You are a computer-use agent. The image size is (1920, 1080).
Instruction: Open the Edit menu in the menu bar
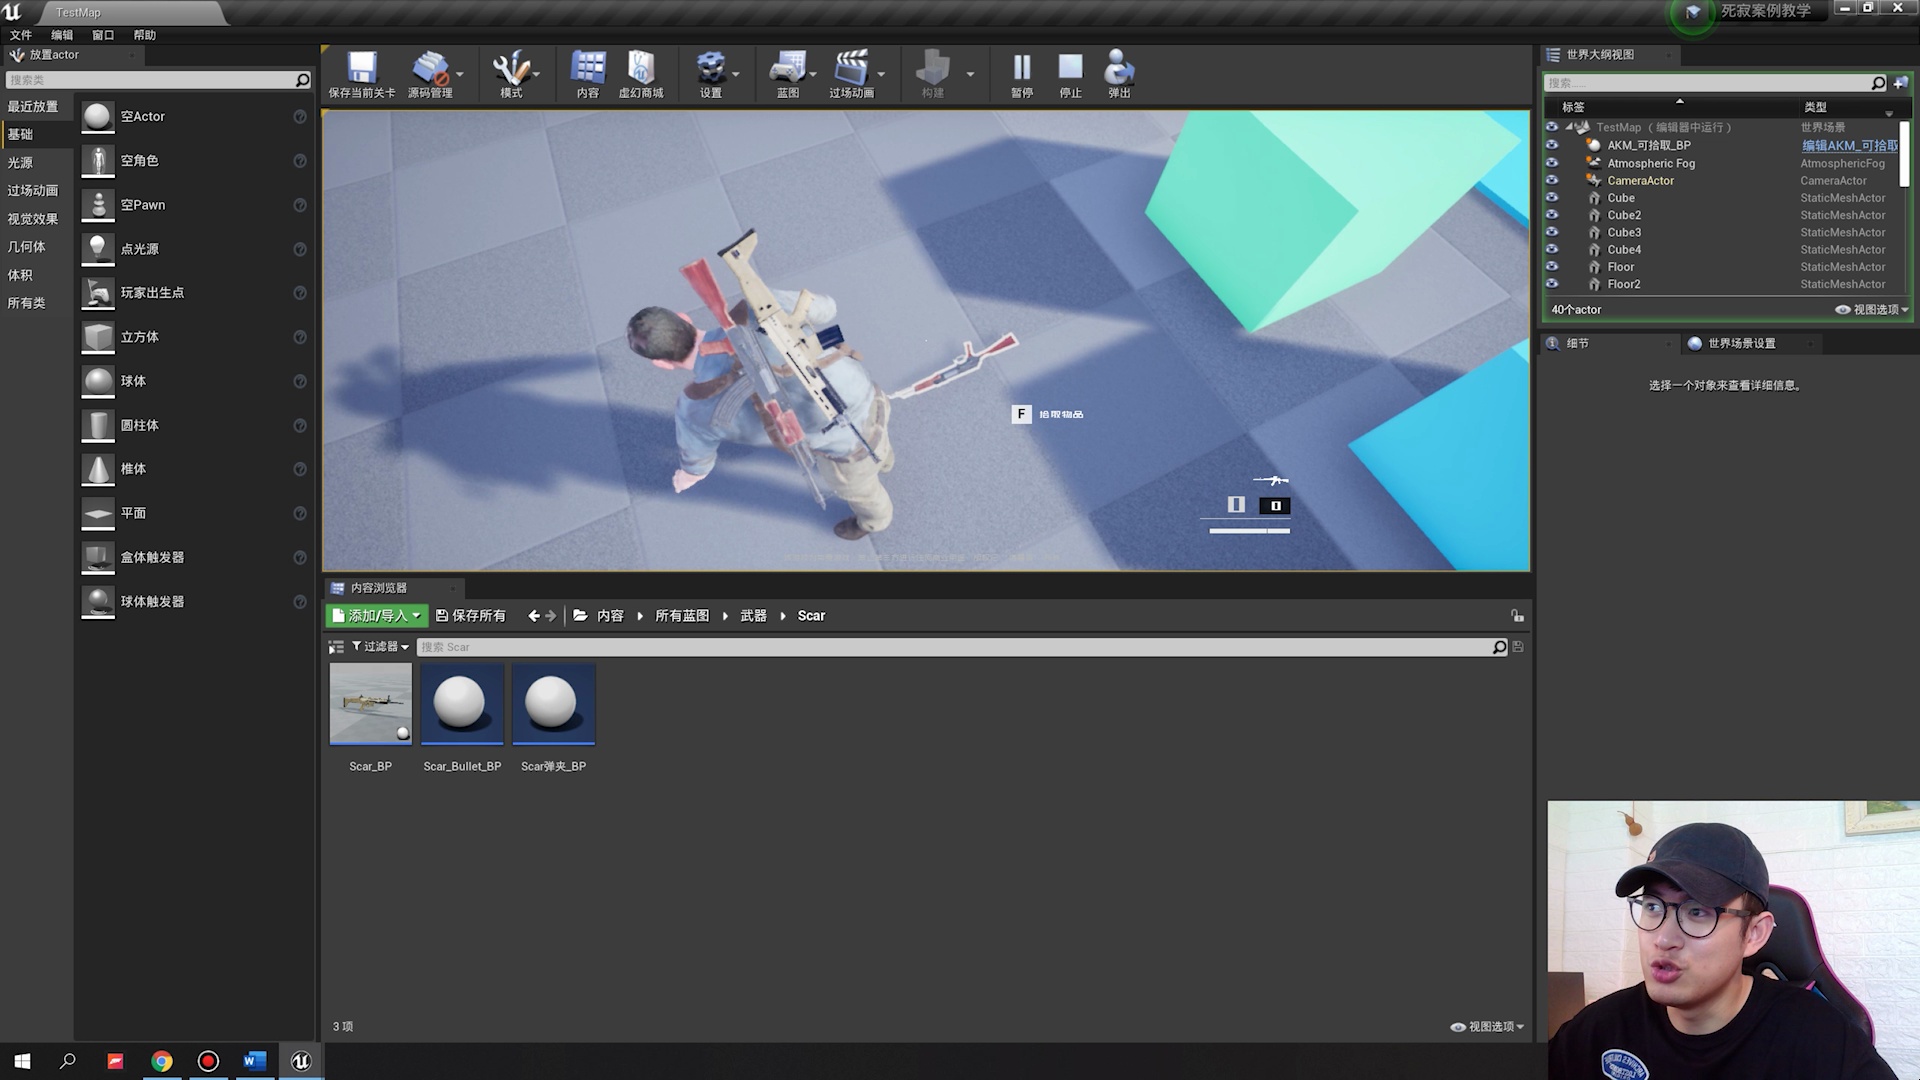pos(62,34)
